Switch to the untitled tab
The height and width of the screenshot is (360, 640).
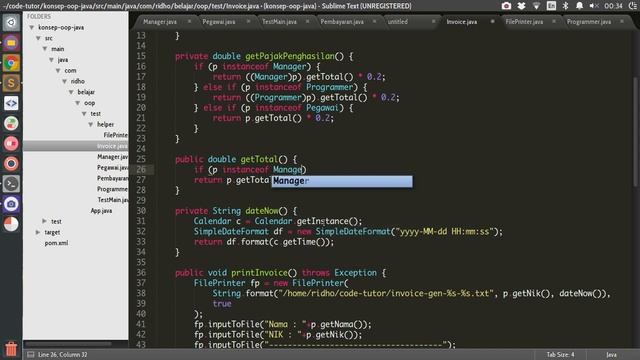tap(398, 22)
